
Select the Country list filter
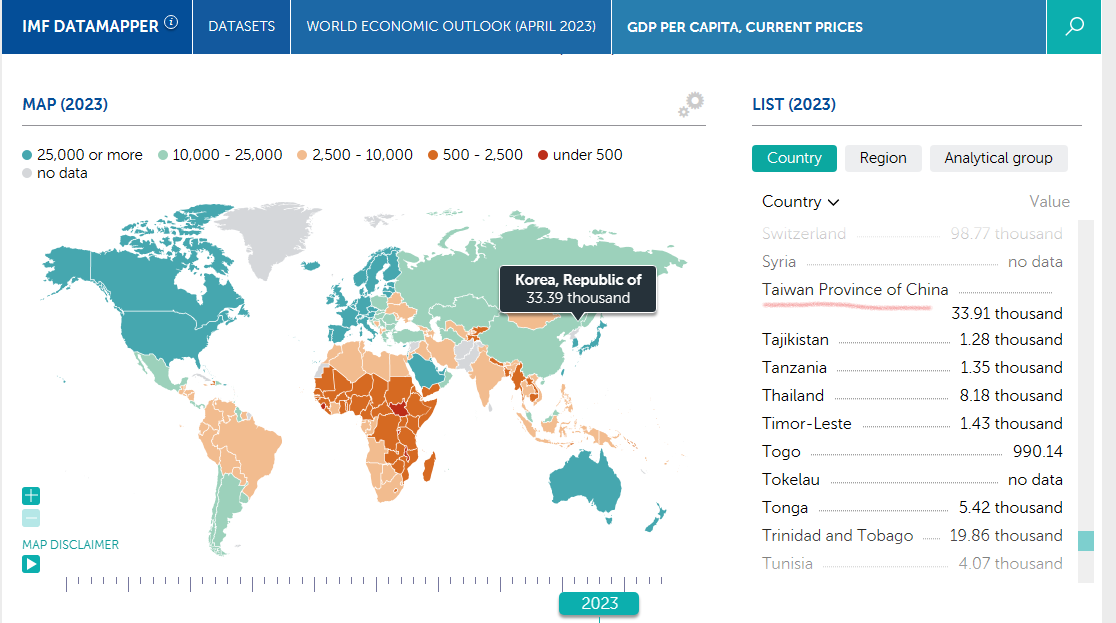[794, 158]
